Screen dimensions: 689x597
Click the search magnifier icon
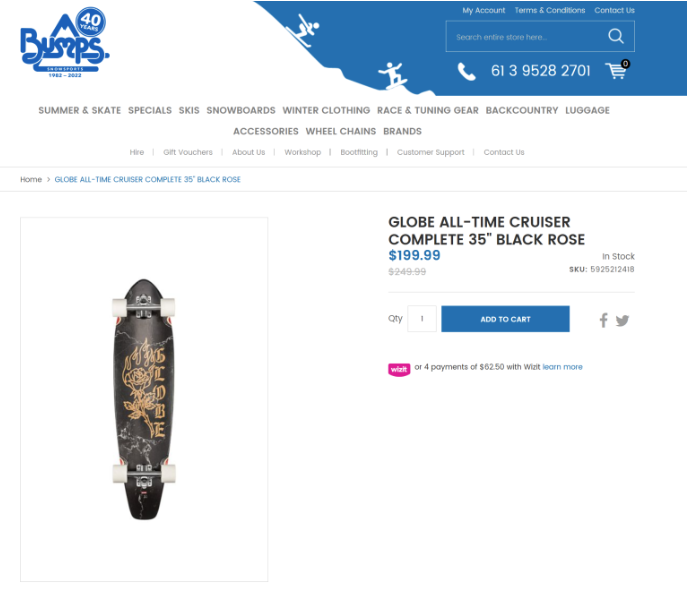pyautogui.click(x=616, y=36)
